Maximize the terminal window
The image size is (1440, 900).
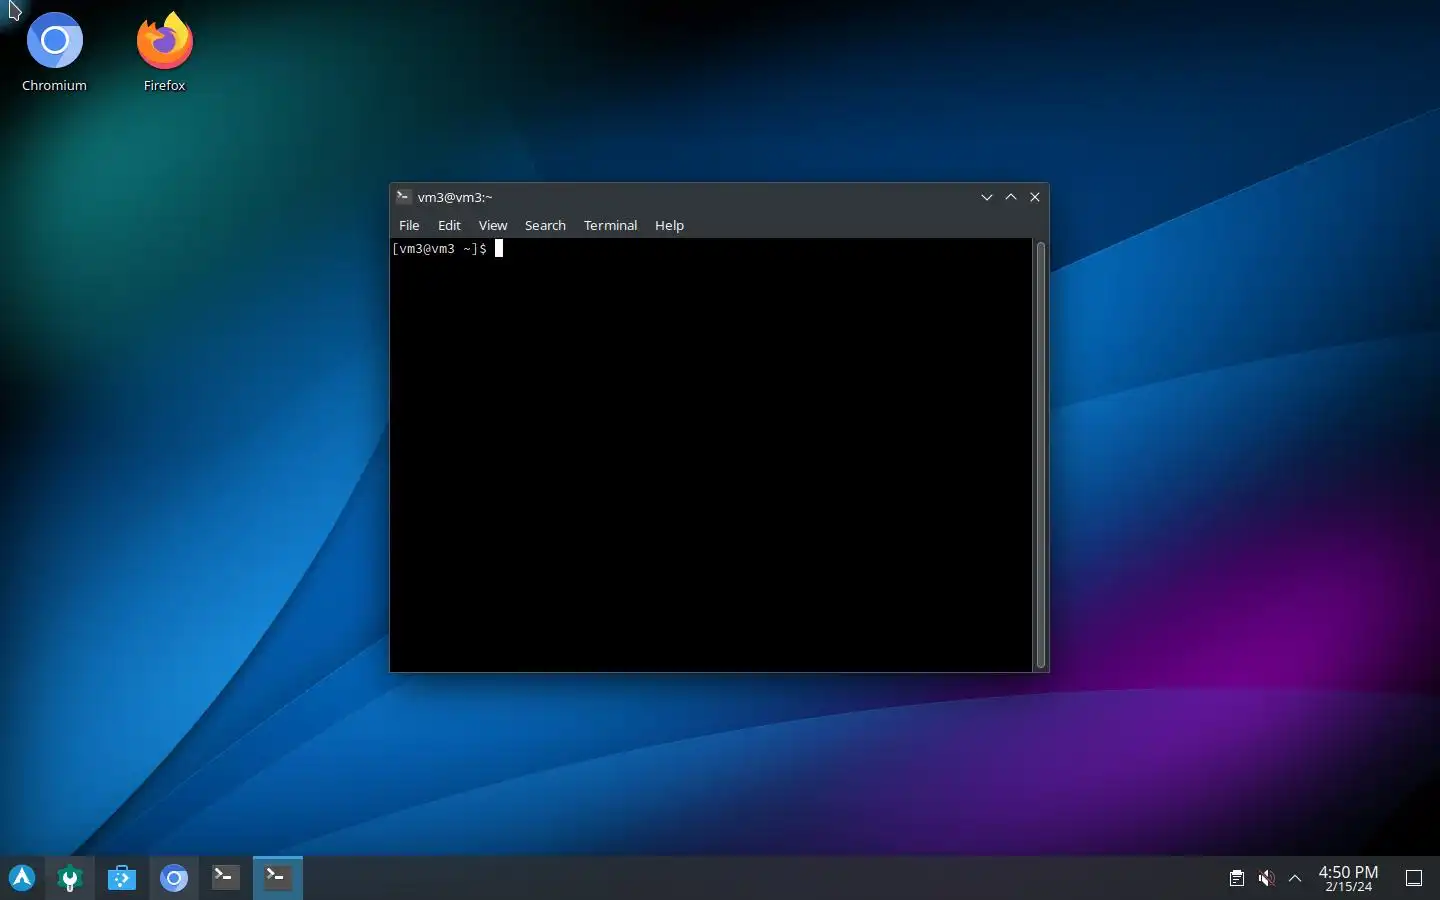tap(1011, 197)
